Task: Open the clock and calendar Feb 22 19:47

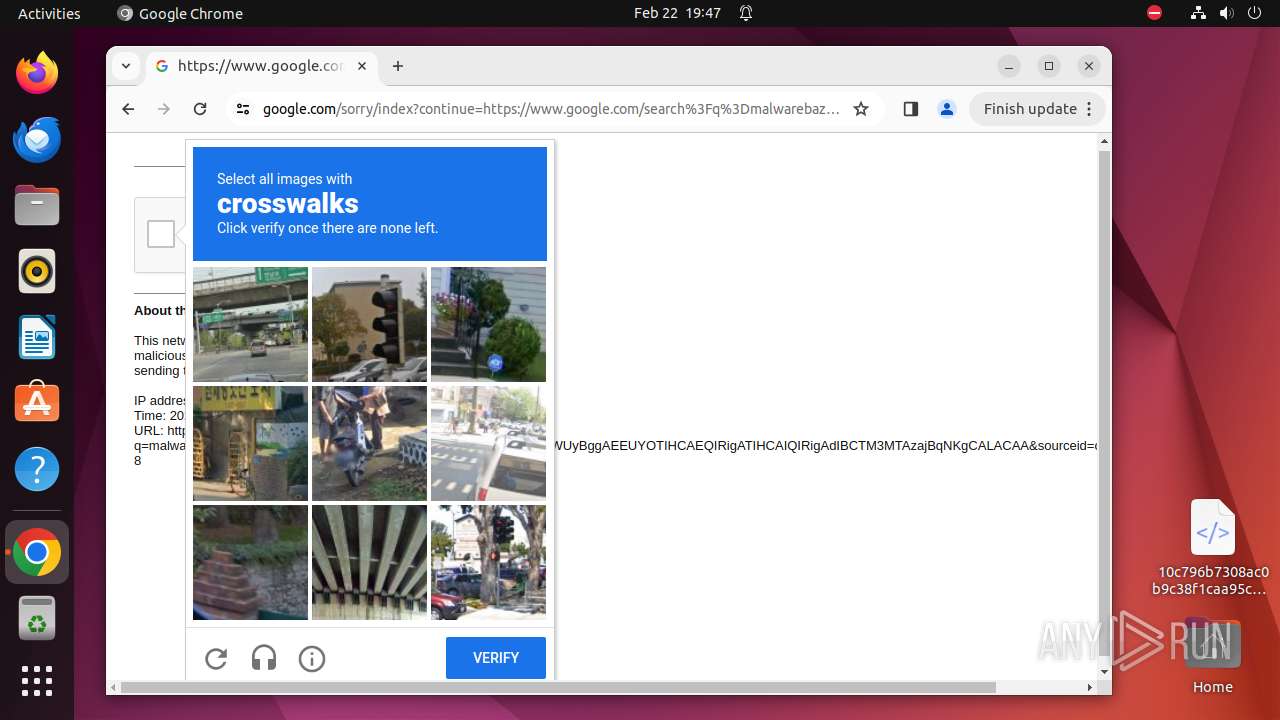Action: (x=677, y=13)
